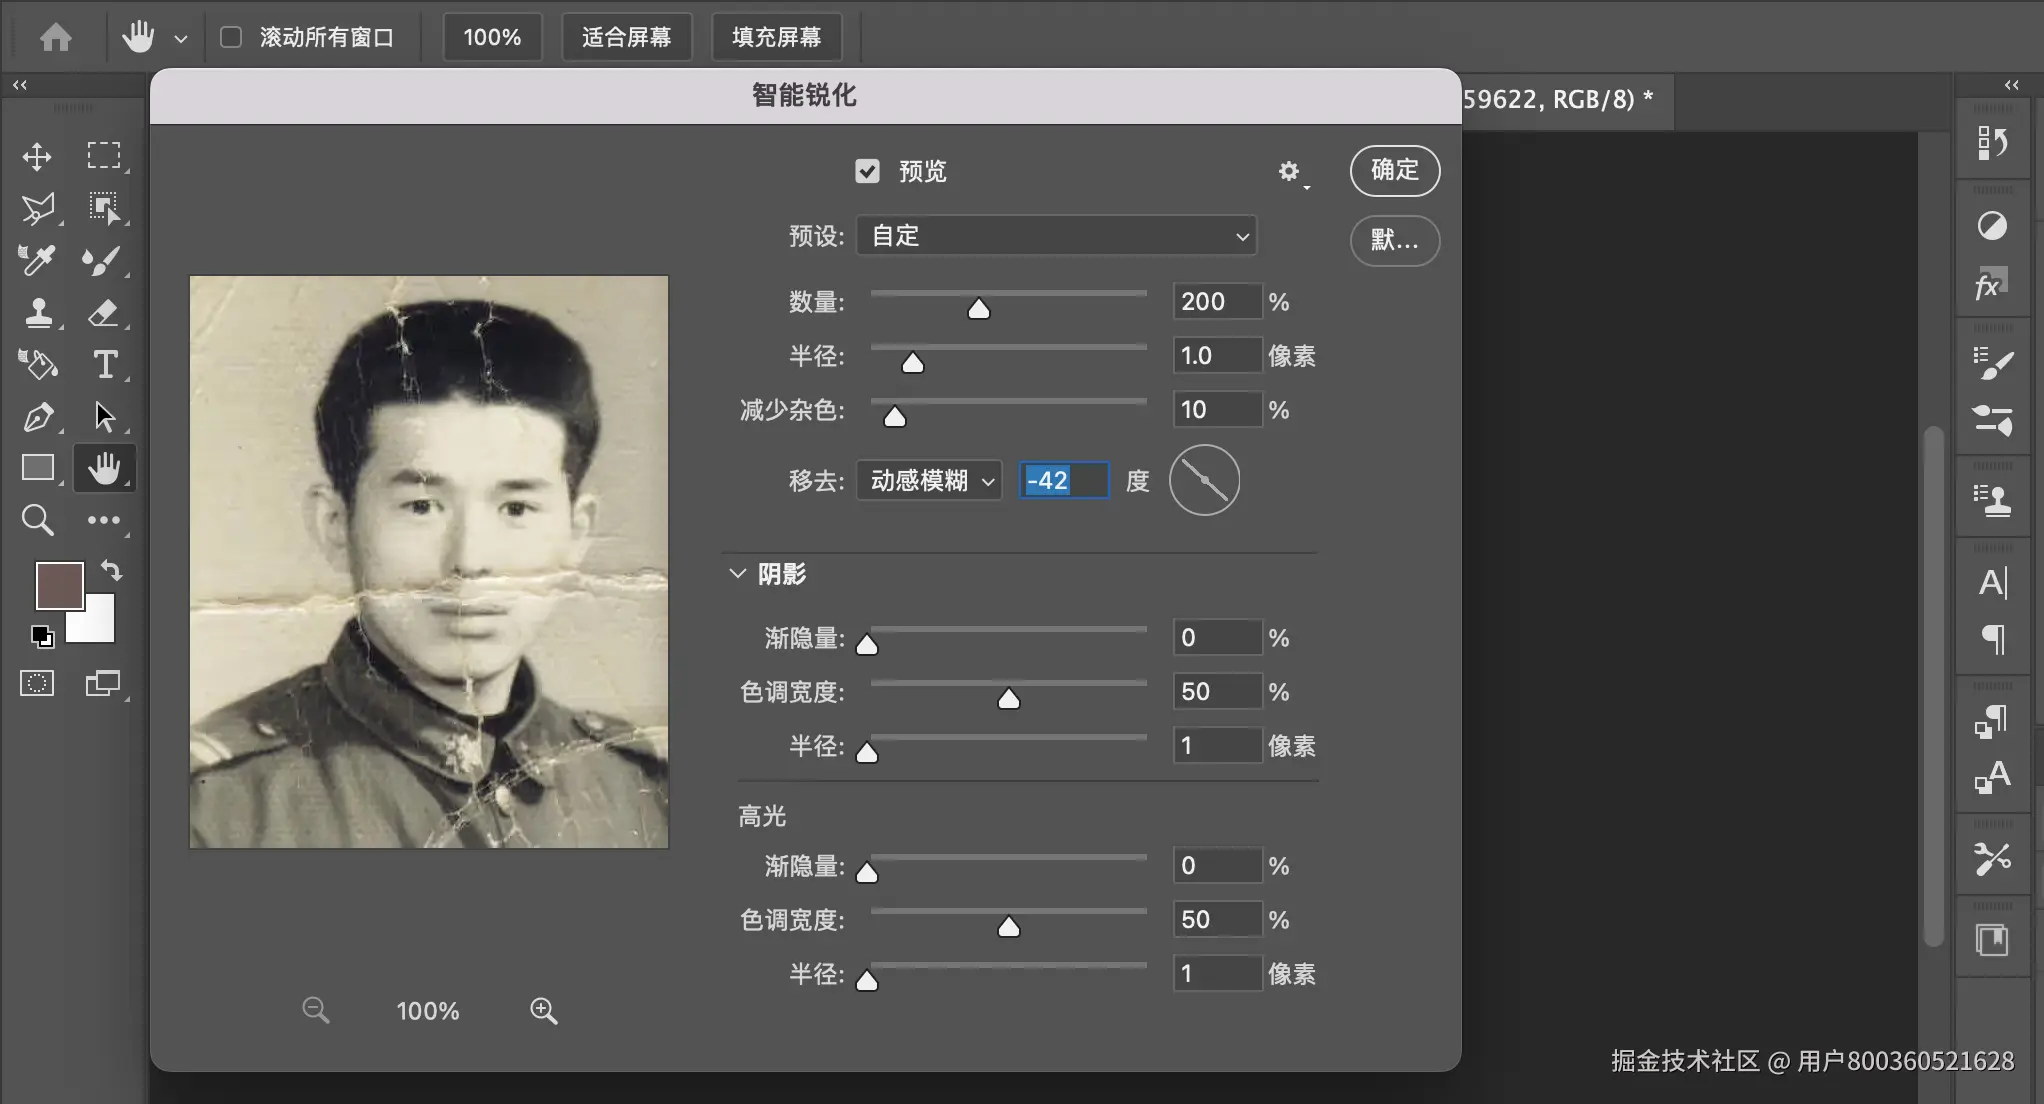Open the gear settings menu

1290,172
